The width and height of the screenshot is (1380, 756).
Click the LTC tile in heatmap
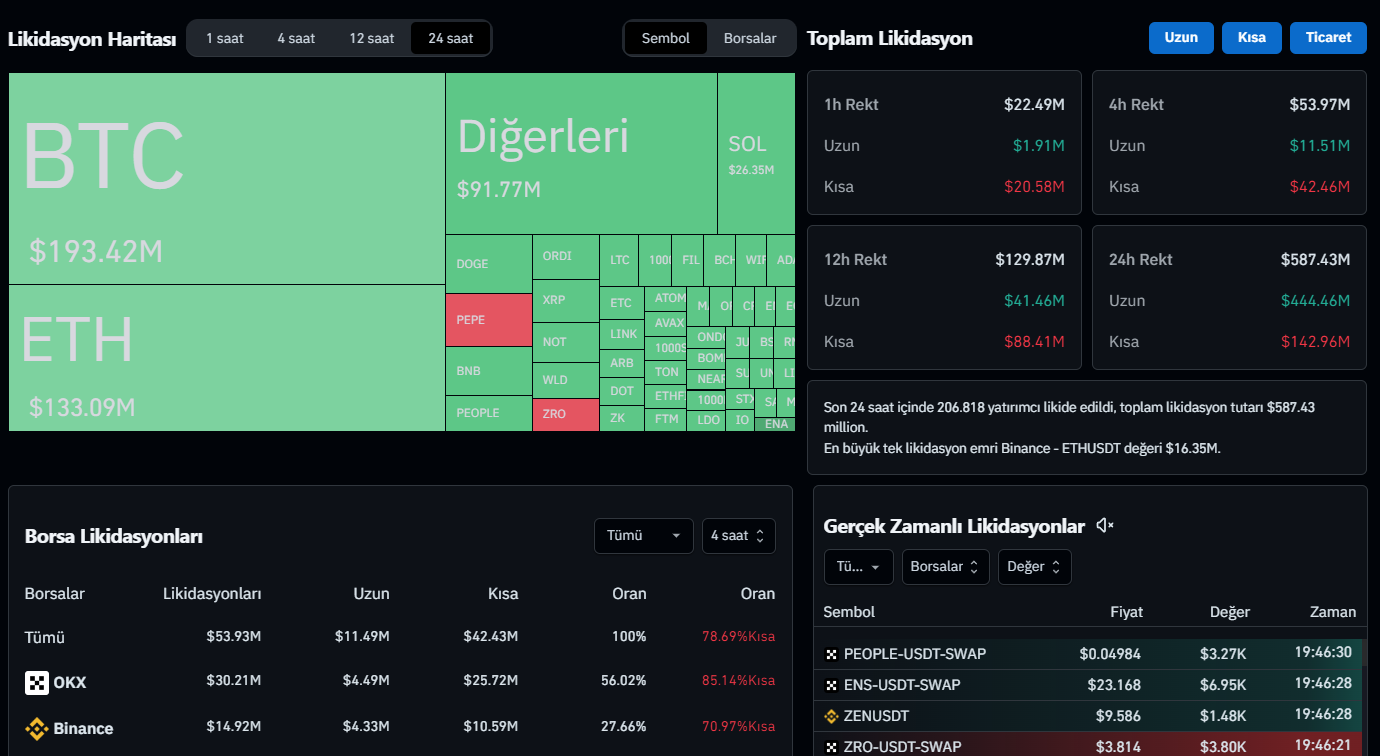pyautogui.click(x=619, y=260)
